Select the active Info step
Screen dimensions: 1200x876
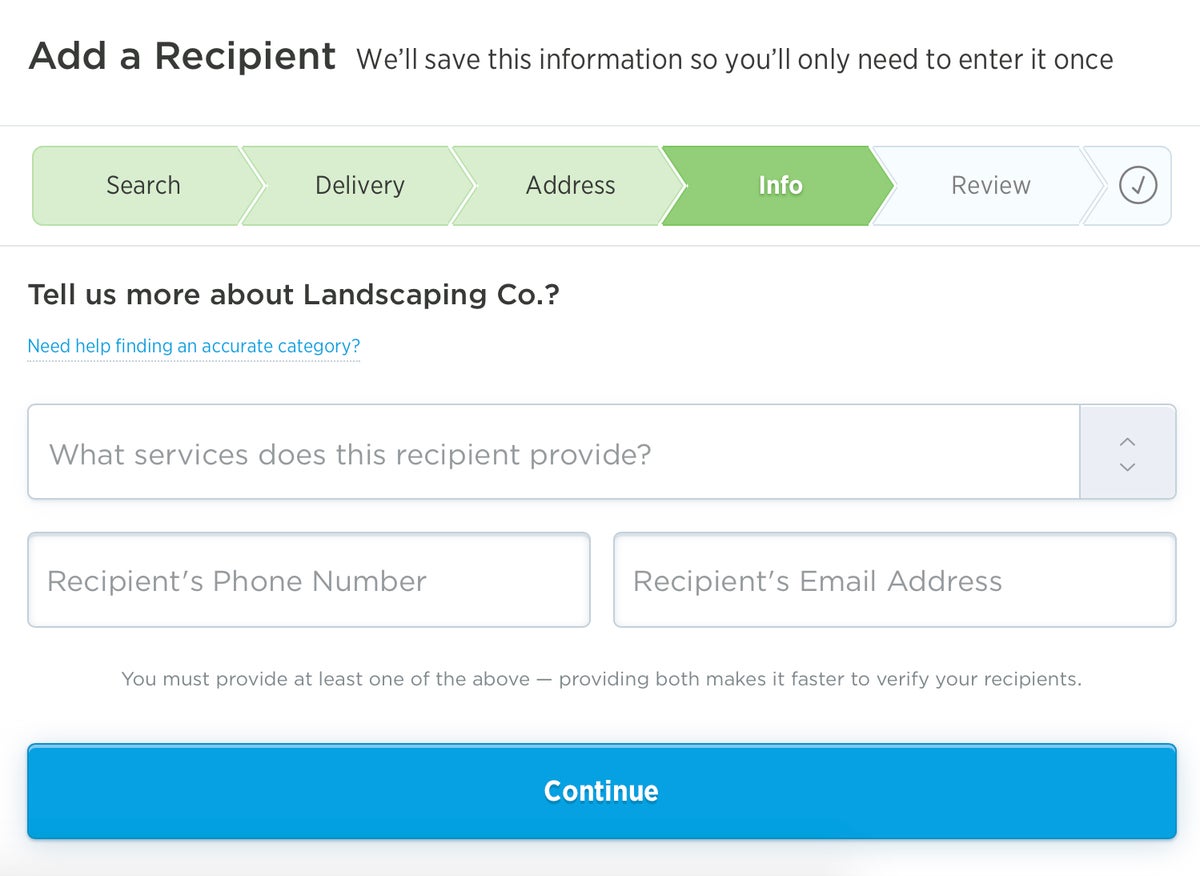(779, 185)
